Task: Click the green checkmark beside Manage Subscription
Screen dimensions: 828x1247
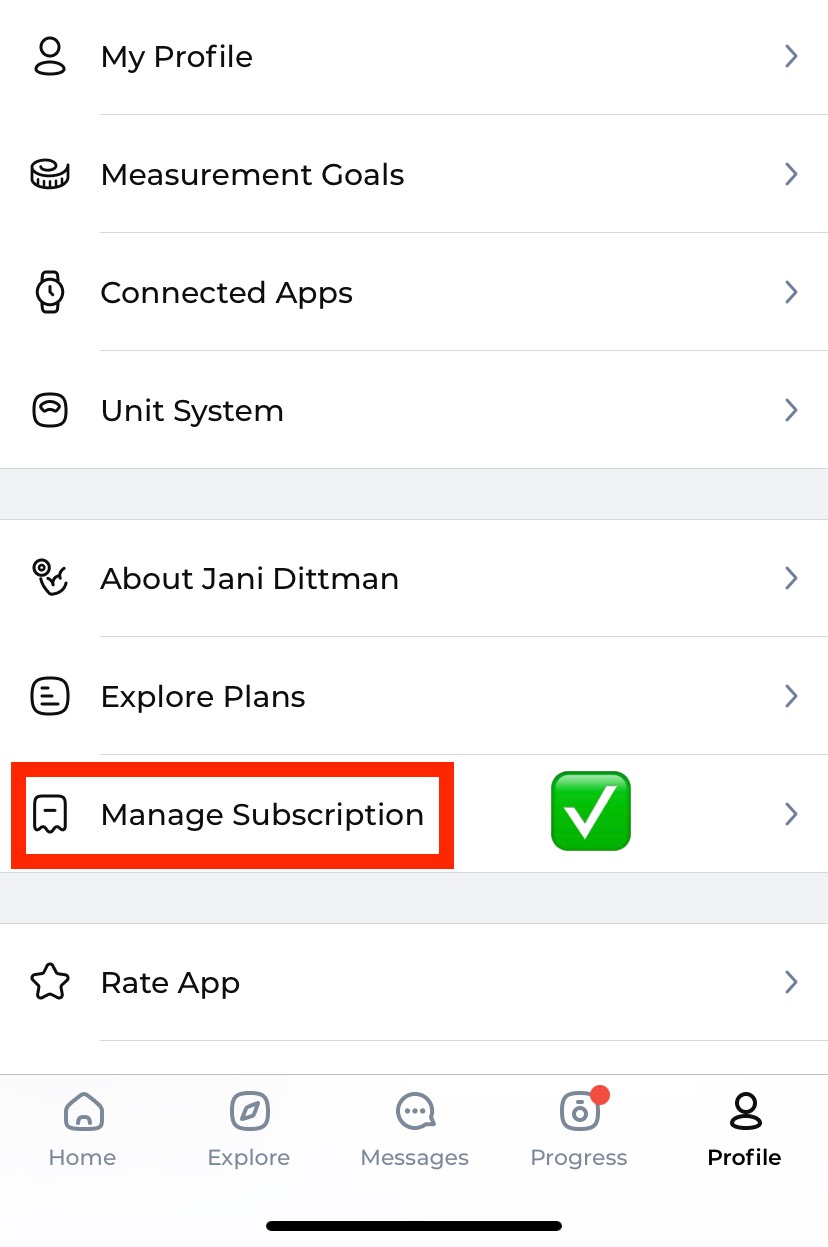Action: tap(590, 810)
